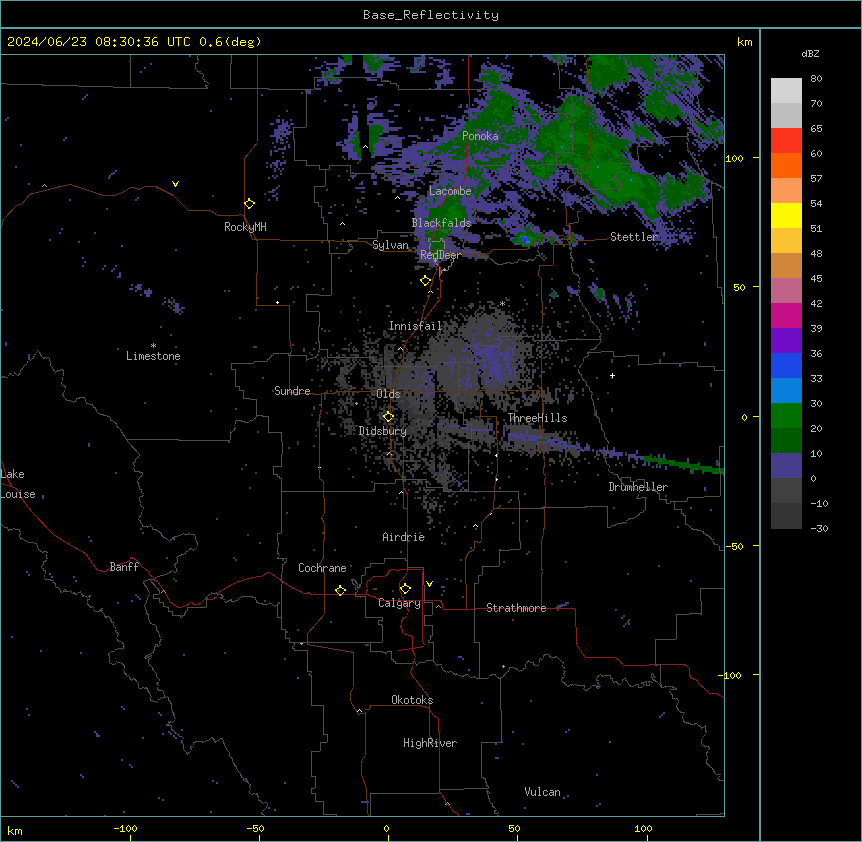Select the yellow 51-54 dBZ legend swatch
This screenshot has width=862, height=842.
point(786,215)
